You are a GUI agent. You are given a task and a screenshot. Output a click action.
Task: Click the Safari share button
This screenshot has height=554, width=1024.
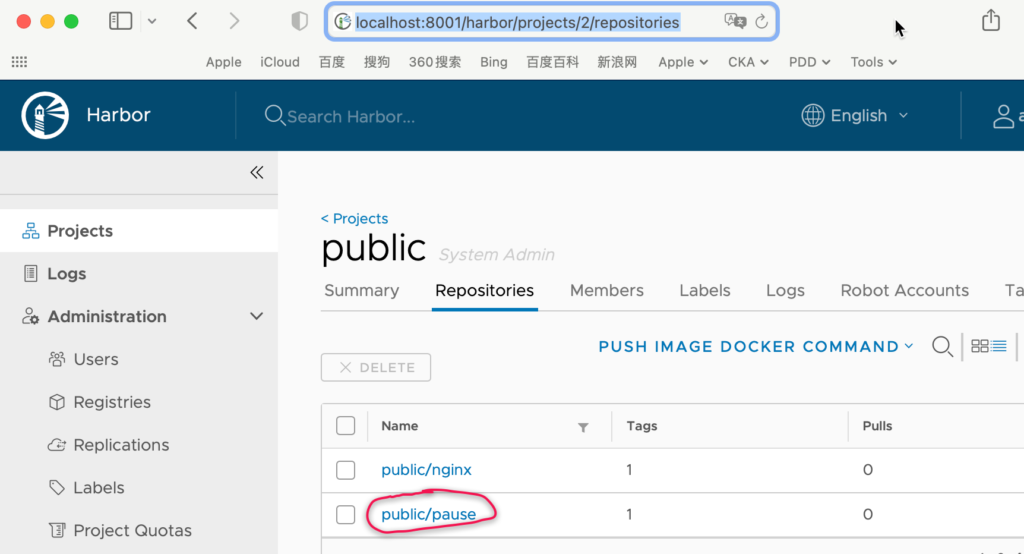click(x=991, y=20)
